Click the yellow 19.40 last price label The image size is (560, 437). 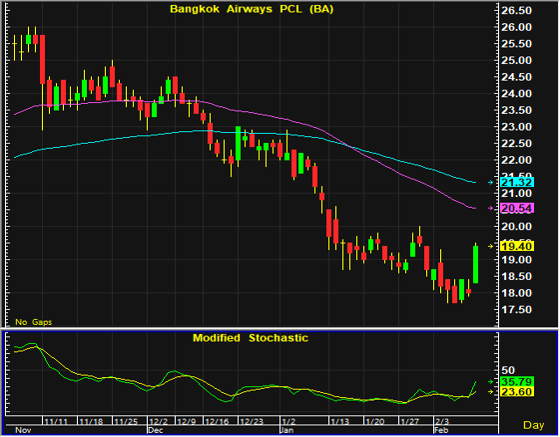pos(517,246)
